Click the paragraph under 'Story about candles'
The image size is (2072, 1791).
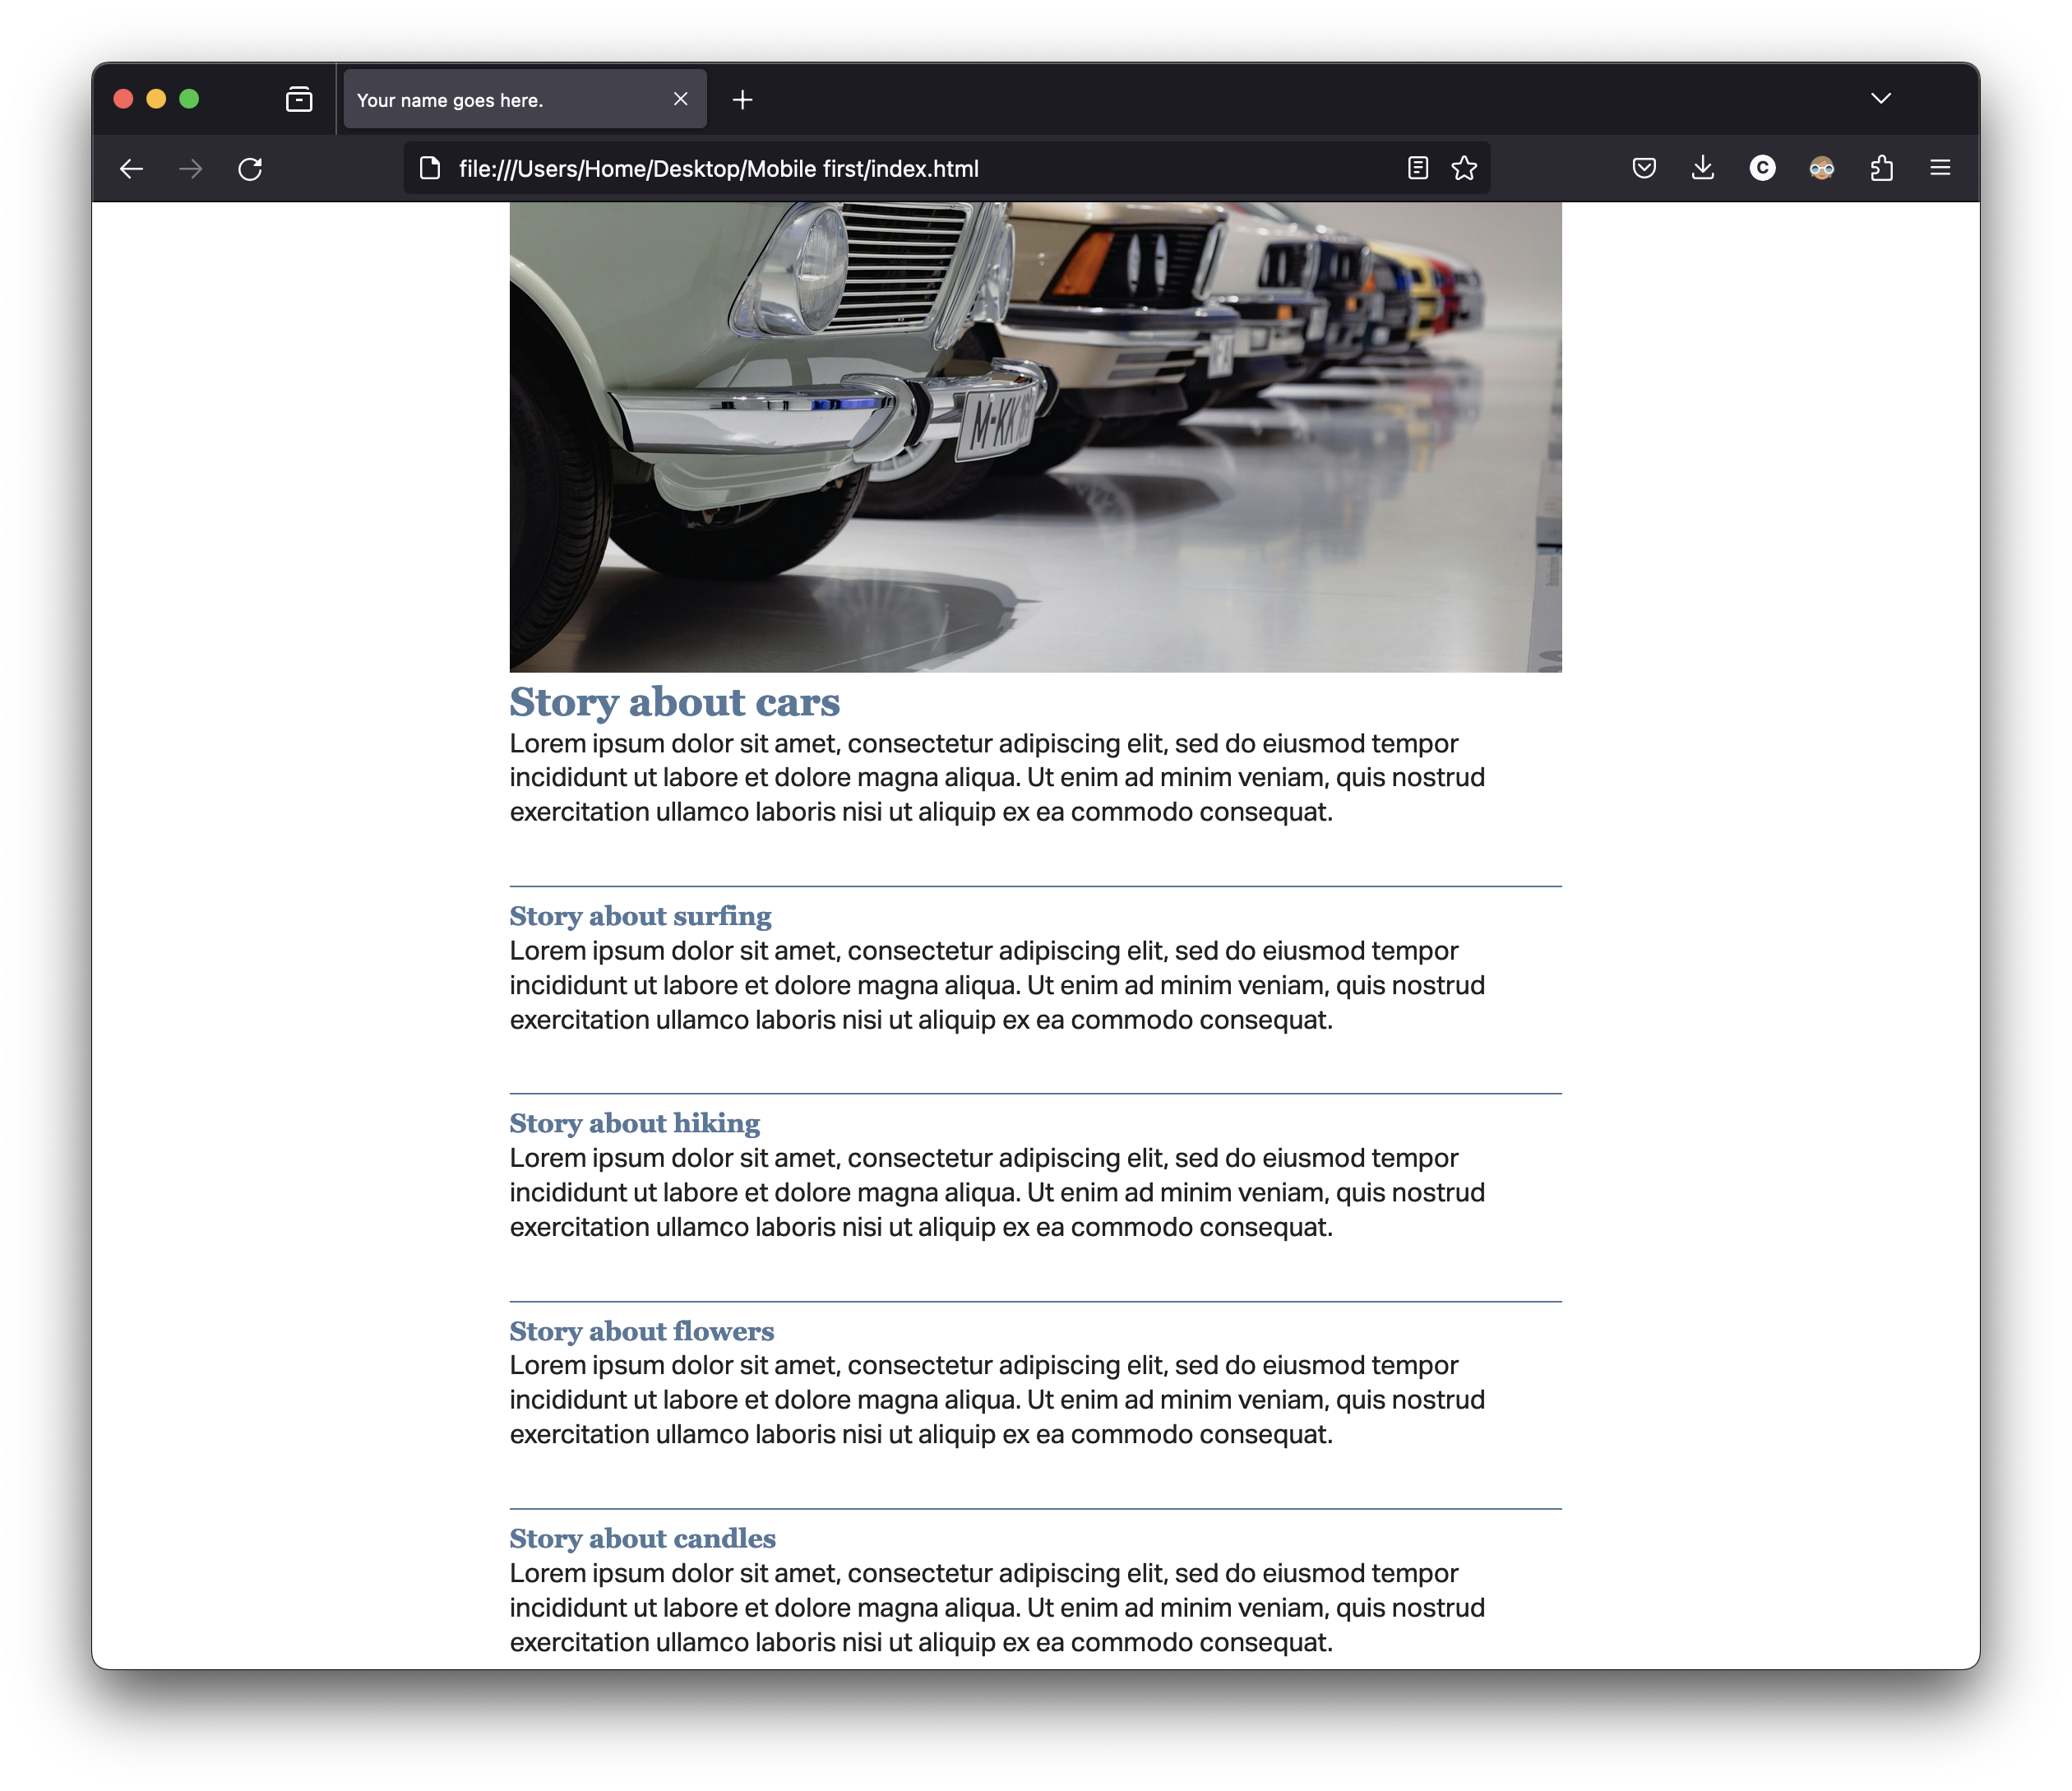(997, 1607)
